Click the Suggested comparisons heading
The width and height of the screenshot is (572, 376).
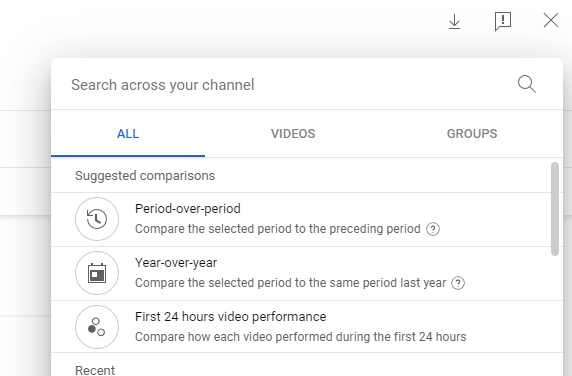pyautogui.click(x=145, y=176)
